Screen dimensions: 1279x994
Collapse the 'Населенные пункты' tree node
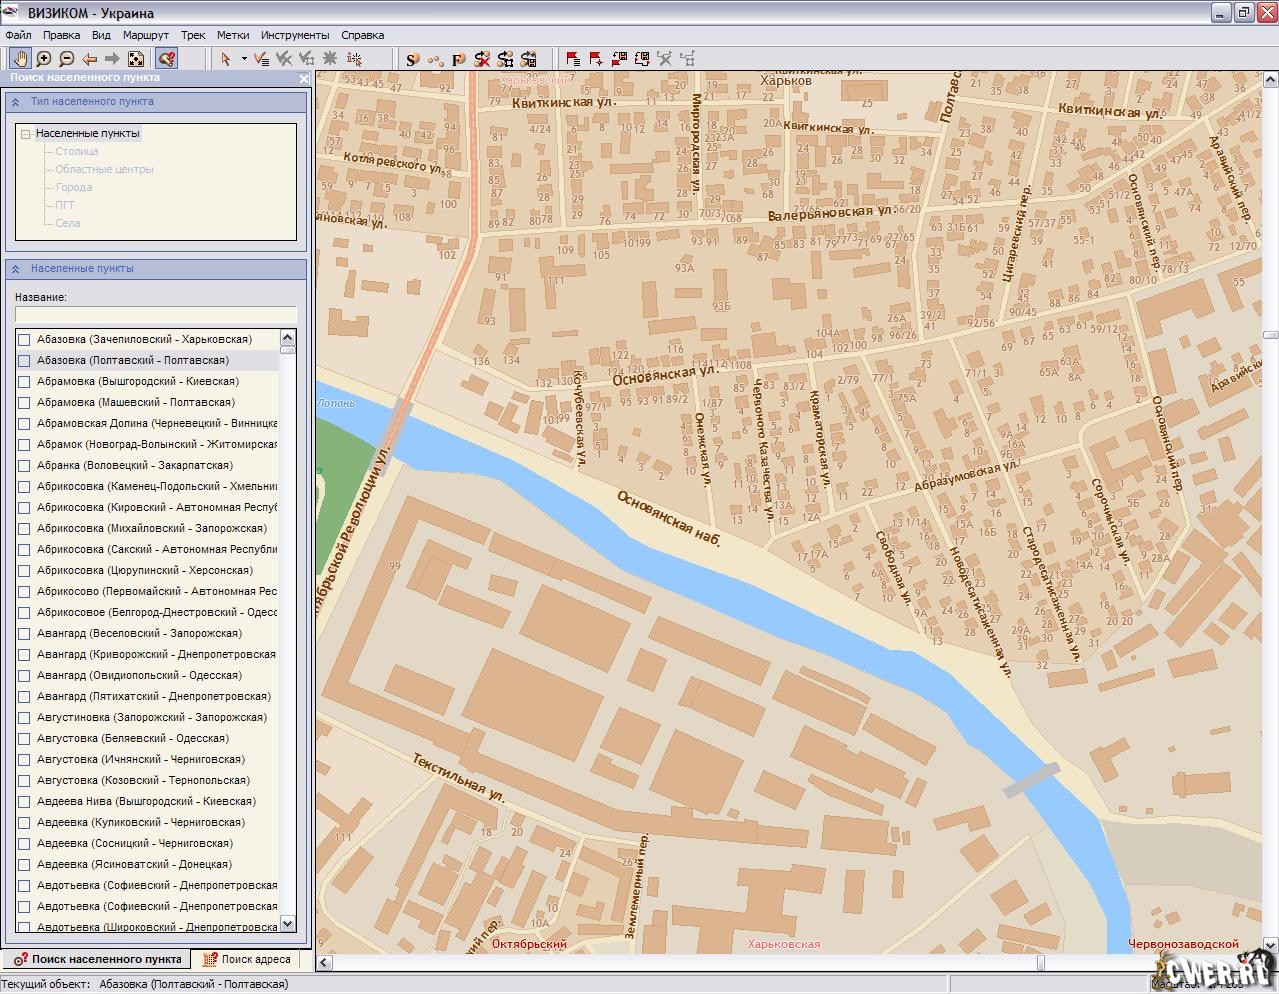click(26, 134)
